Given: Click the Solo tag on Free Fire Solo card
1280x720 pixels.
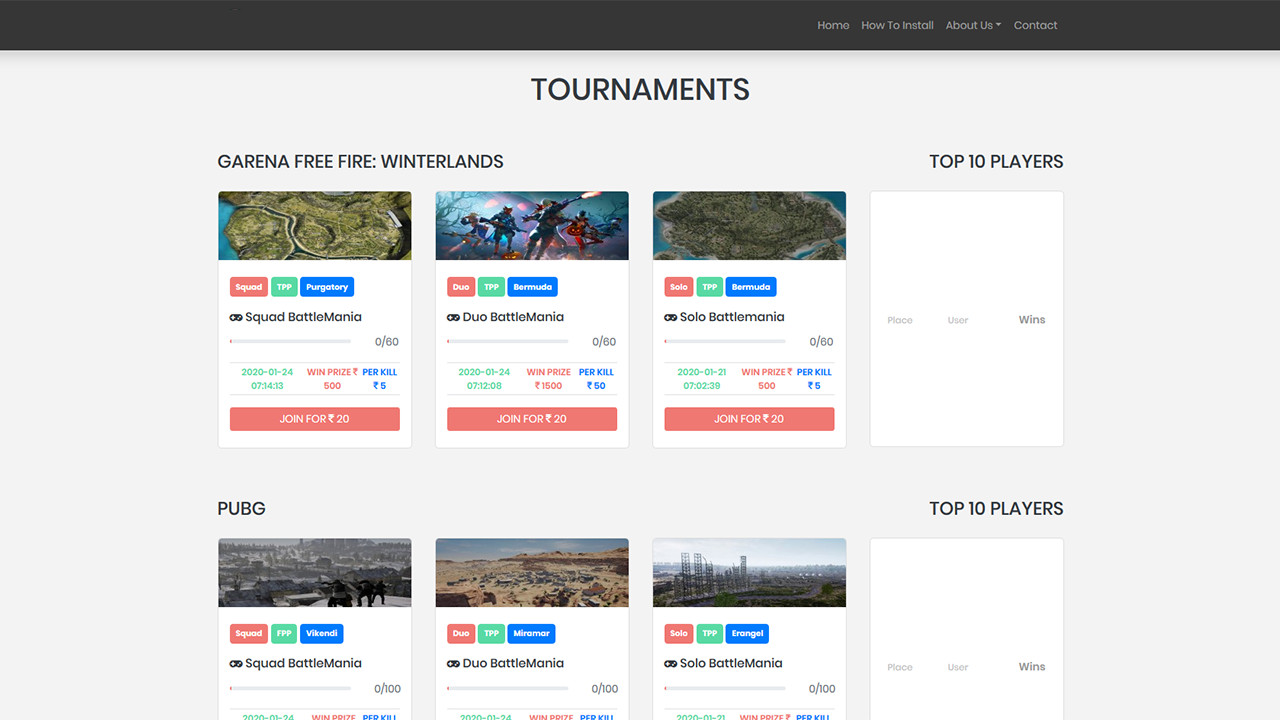Looking at the screenshot, I should 679,287.
